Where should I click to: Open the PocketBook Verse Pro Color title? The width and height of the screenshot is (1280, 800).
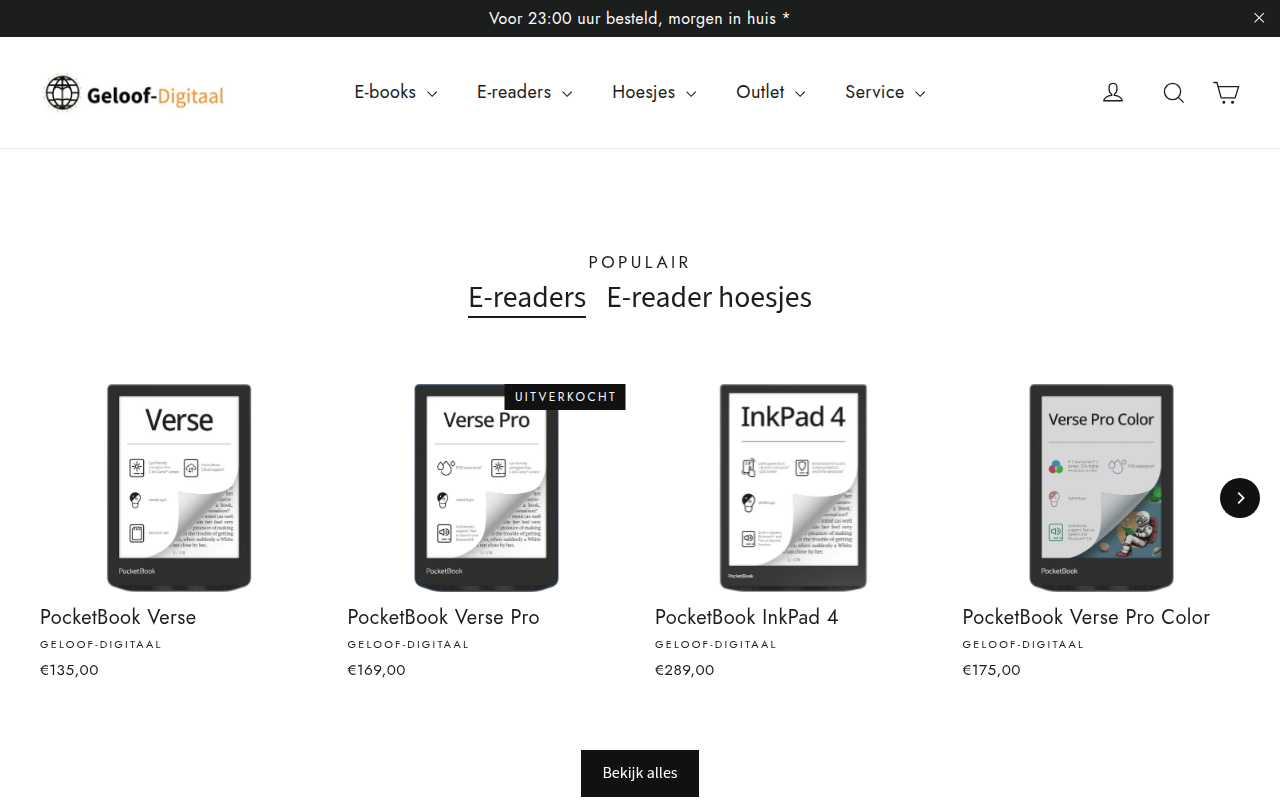pos(1086,617)
